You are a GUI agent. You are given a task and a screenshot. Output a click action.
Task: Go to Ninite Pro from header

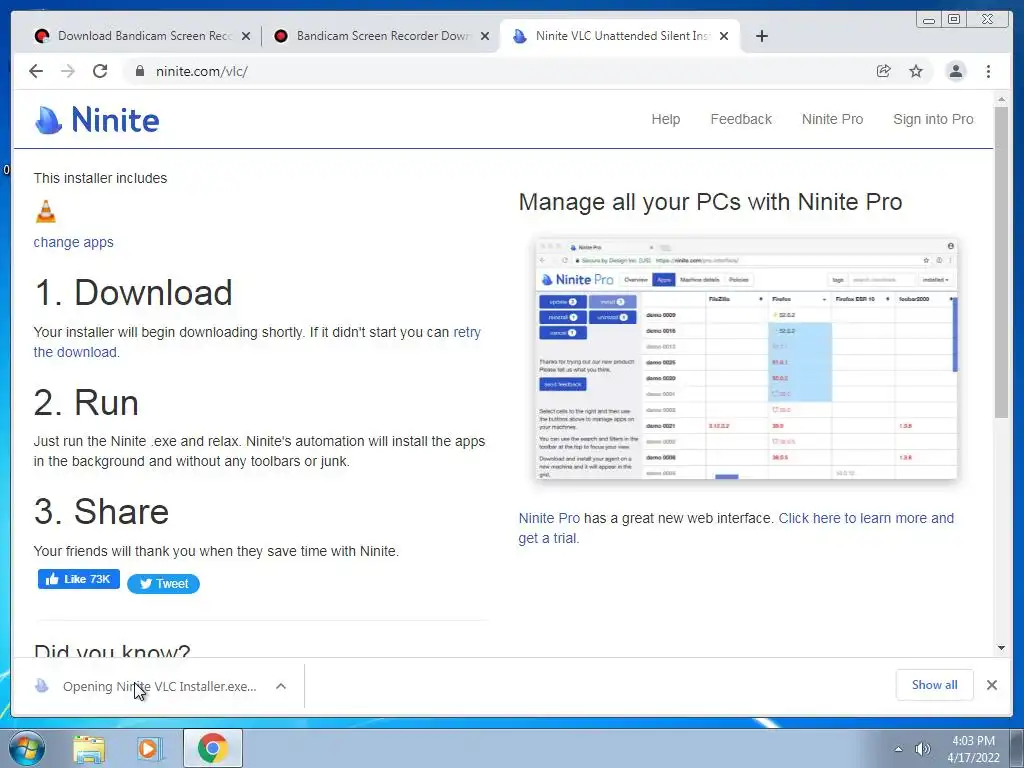(x=832, y=119)
